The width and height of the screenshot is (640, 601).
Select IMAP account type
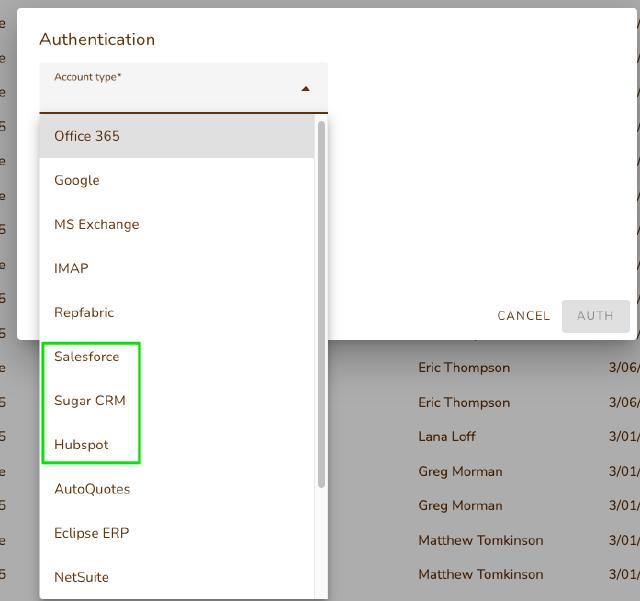click(x=177, y=268)
